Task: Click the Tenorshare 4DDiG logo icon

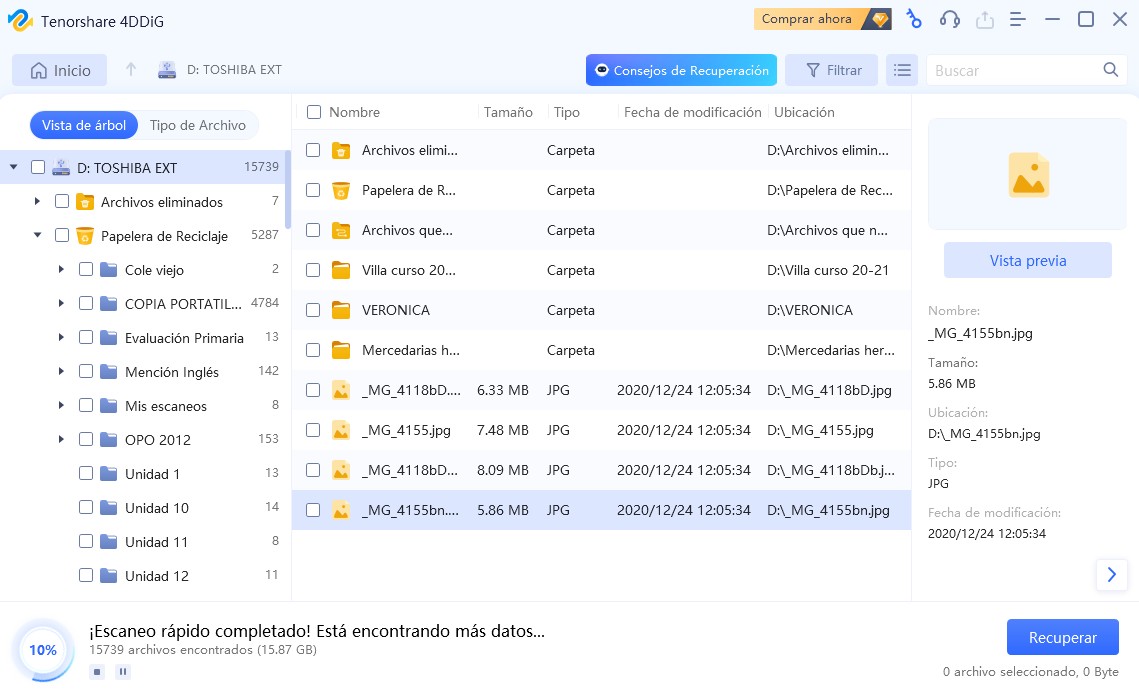Action: (20, 20)
